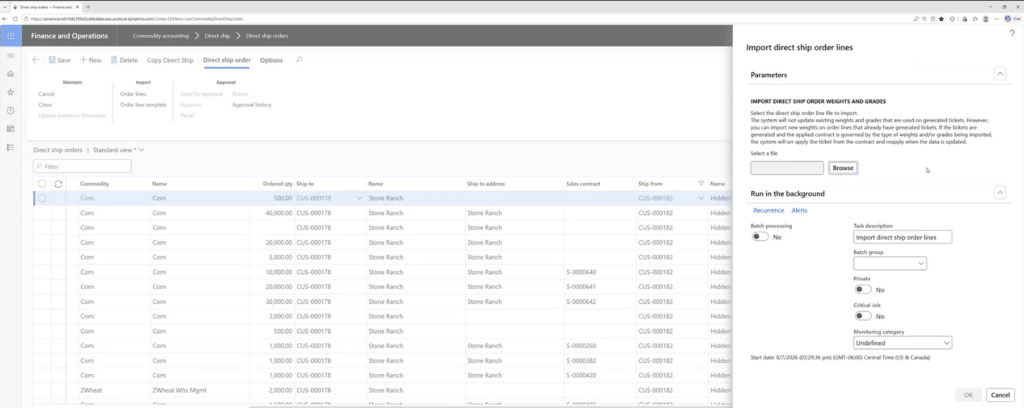1024x408 pixels.
Task: Sort by the Sales contract column header
Action: point(583,183)
